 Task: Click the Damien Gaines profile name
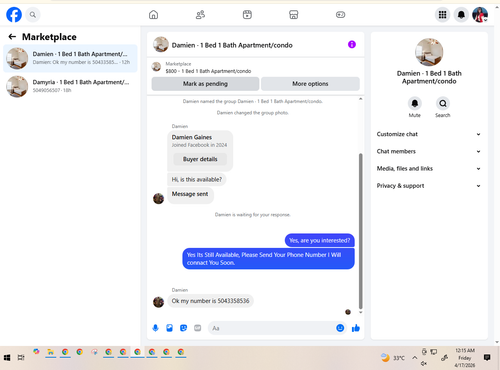tap(192, 137)
